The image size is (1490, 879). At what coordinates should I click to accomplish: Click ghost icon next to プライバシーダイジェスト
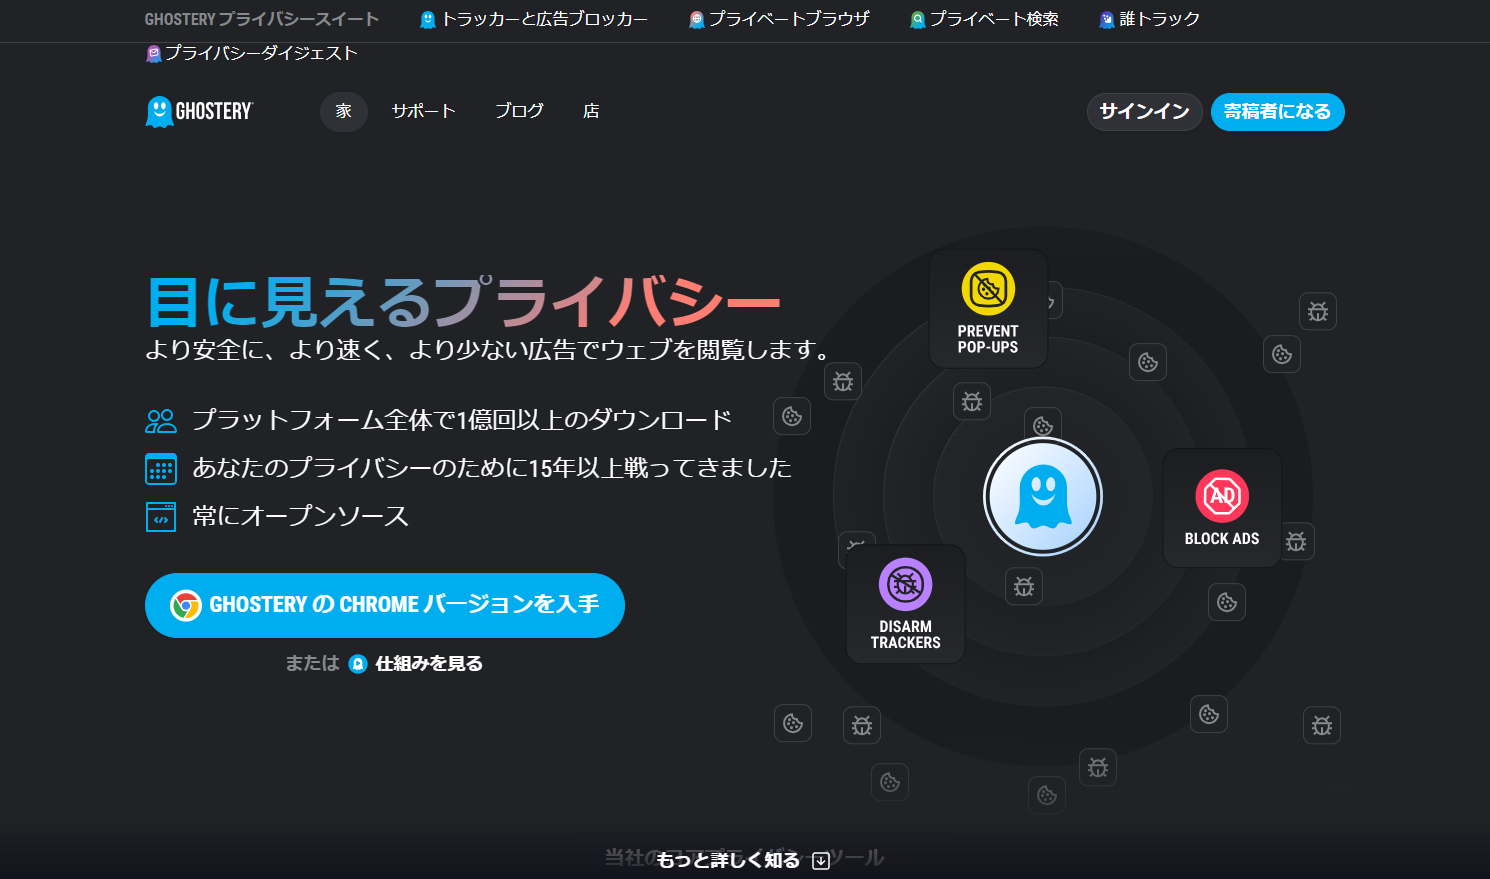click(154, 53)
